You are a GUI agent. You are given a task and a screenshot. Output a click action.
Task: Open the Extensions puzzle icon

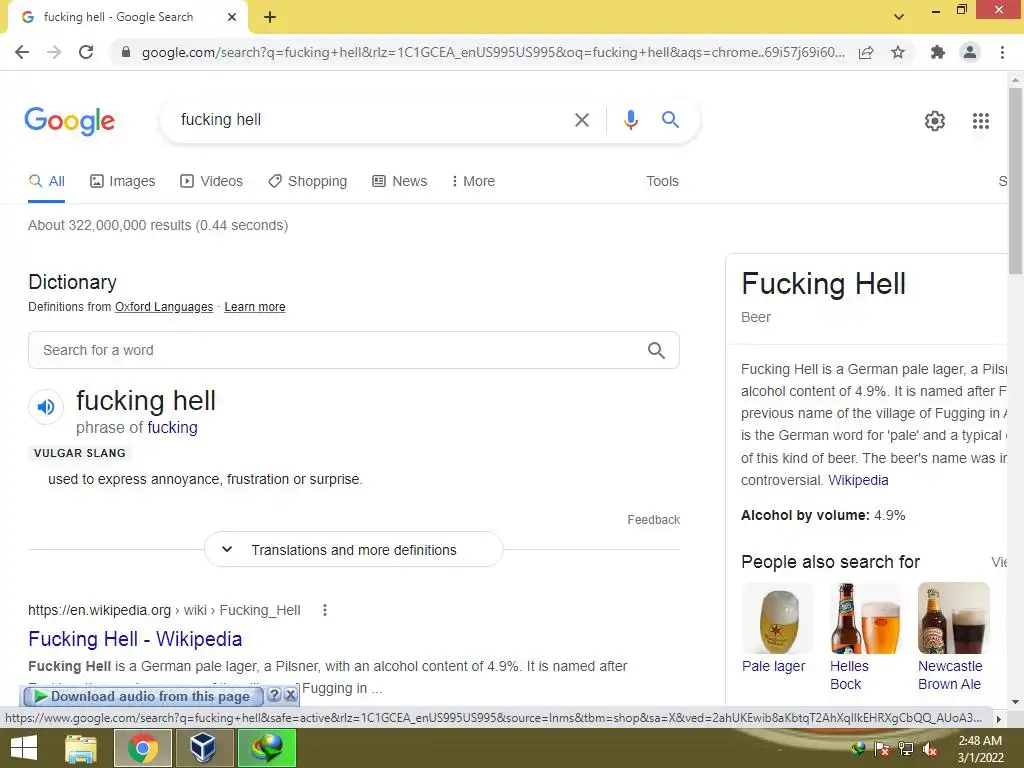(x=938, y=52)
